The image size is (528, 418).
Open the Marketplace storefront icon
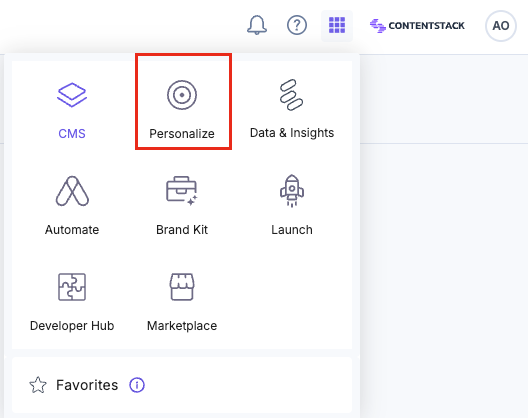click(182, 287)
